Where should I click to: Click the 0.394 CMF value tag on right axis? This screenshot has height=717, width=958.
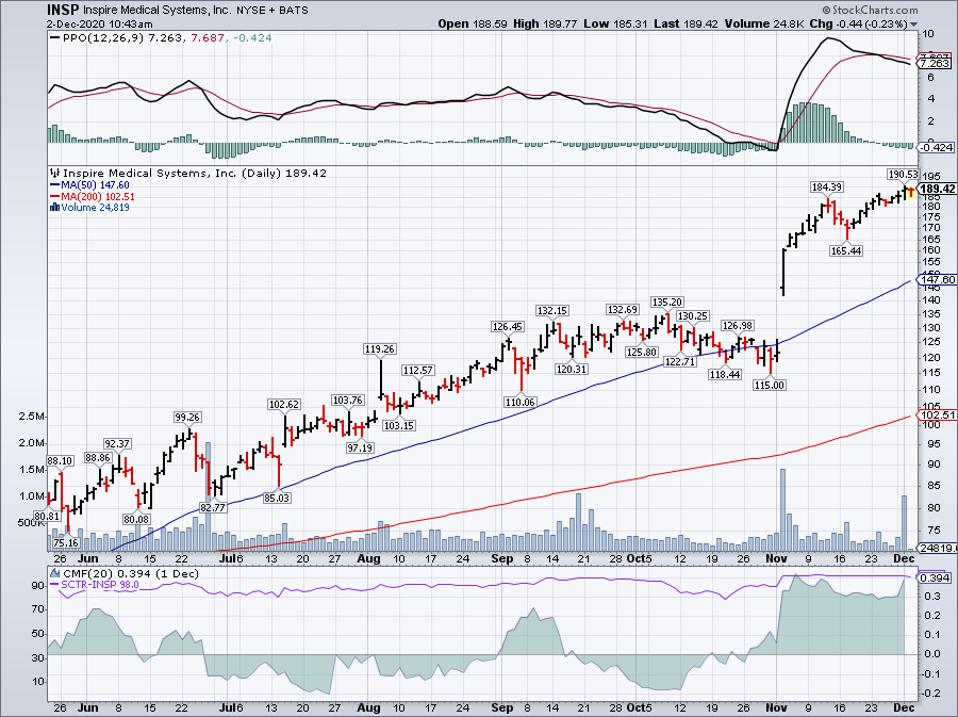point(935,578)
